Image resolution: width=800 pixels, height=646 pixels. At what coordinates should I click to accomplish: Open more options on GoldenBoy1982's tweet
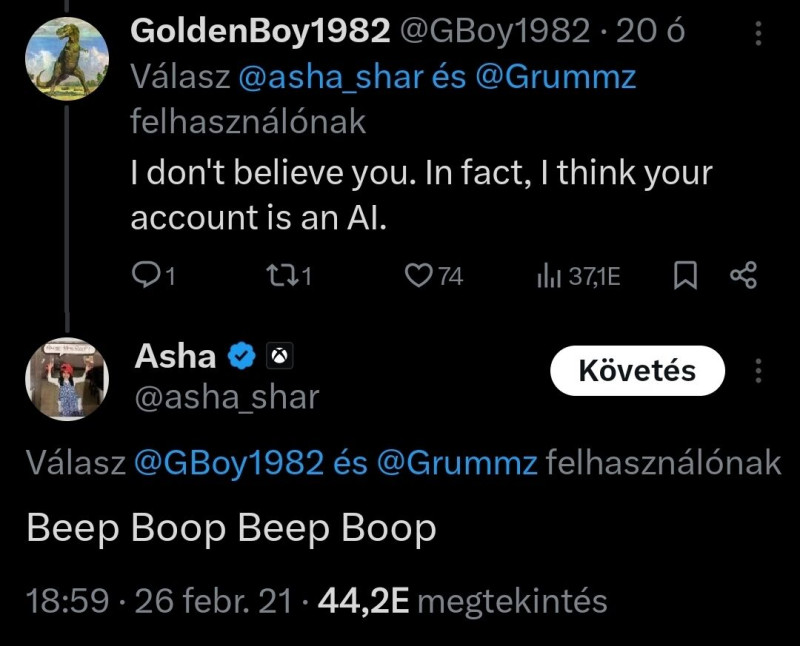[757, 34]
